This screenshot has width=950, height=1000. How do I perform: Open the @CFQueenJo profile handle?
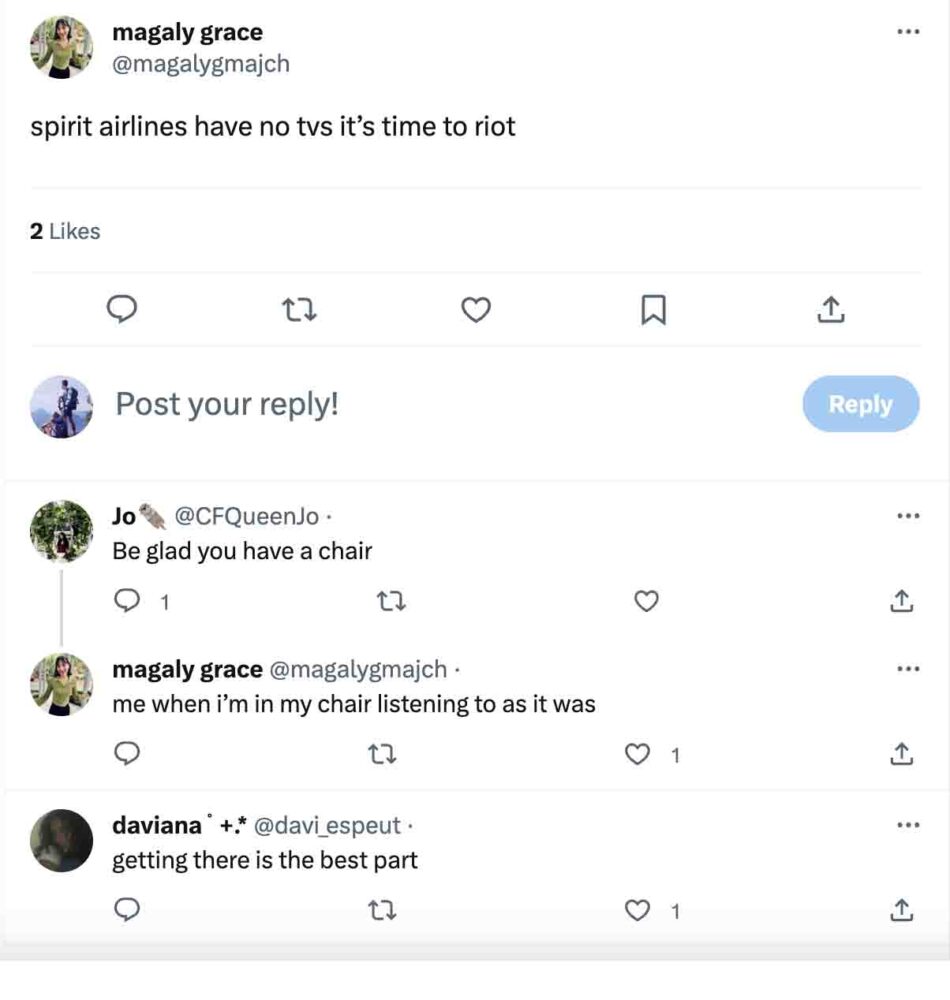click(x=247, y=516)
